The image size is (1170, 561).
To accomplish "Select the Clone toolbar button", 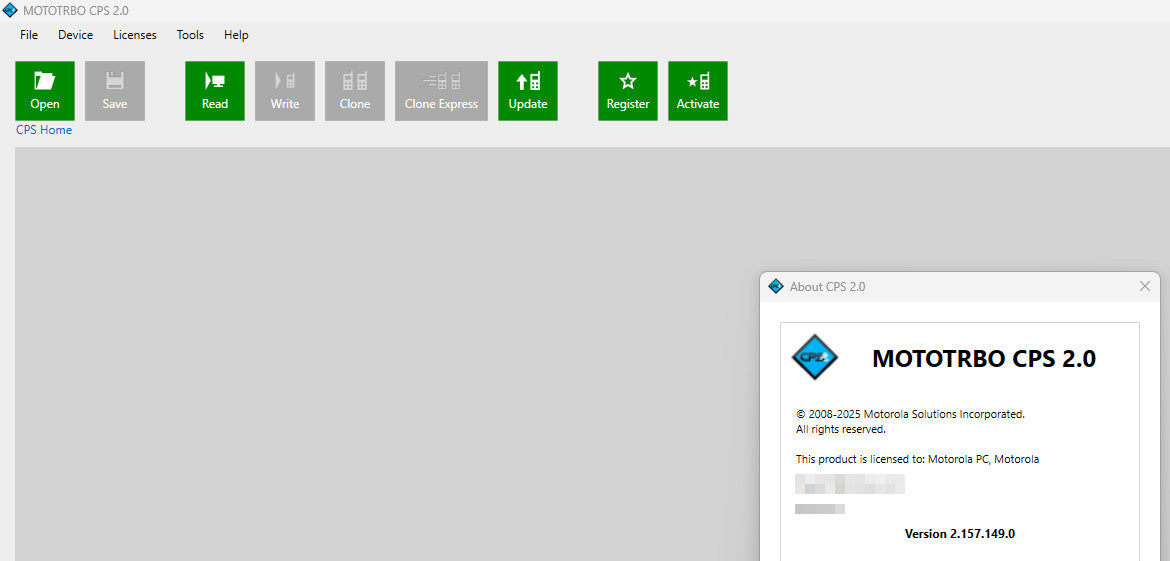I will pos(355,91).
